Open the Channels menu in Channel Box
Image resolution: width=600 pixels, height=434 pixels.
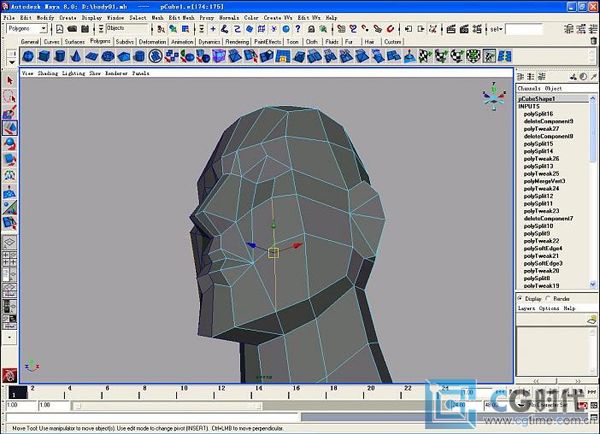pos(529,88)
